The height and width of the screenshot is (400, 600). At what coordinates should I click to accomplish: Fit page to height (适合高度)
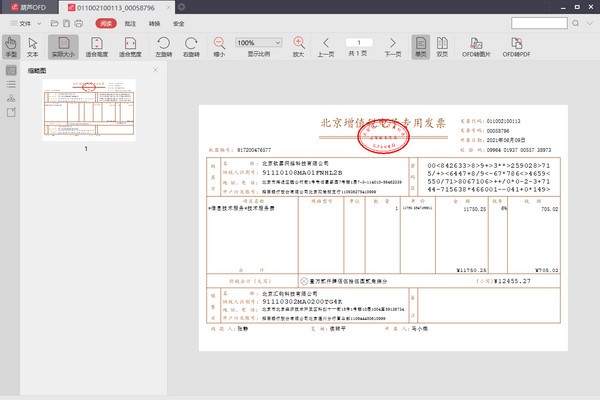97,47
